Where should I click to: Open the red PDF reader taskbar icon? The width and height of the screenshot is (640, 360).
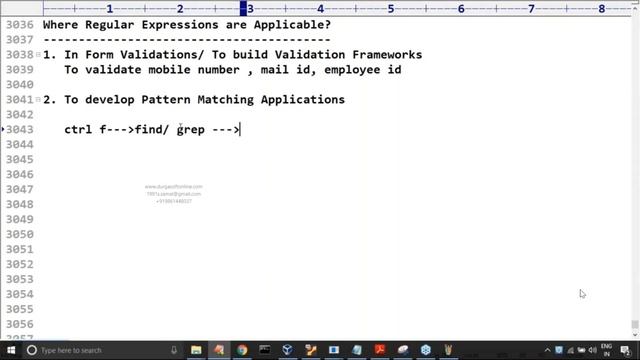[380, 350]
